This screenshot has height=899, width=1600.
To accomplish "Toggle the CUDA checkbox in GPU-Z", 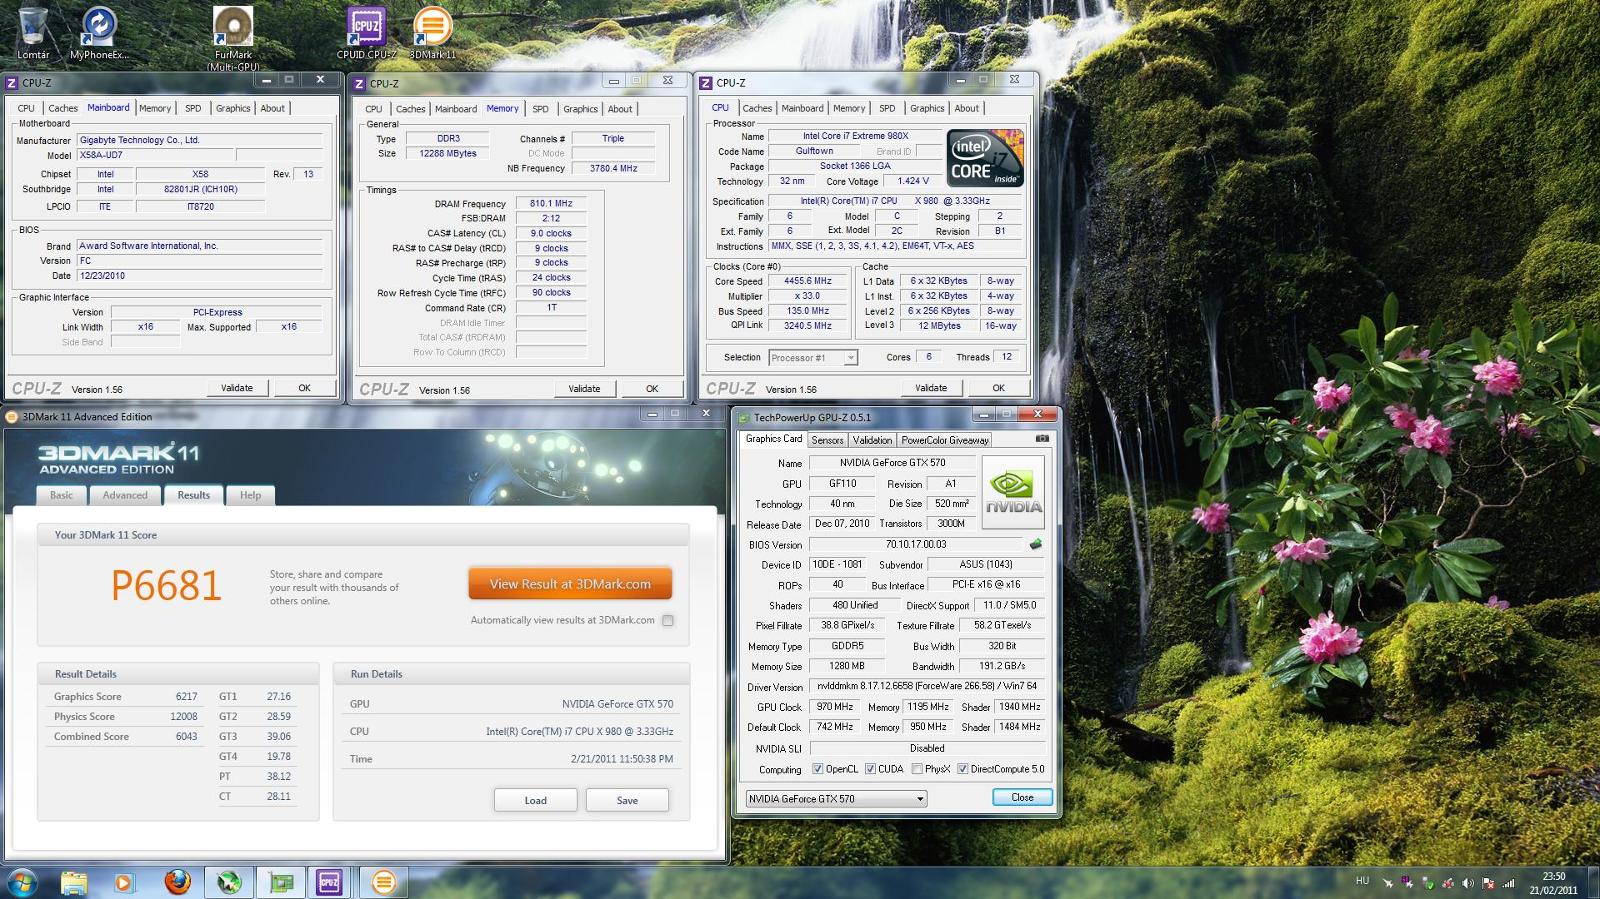I will (x=870, y=769).
